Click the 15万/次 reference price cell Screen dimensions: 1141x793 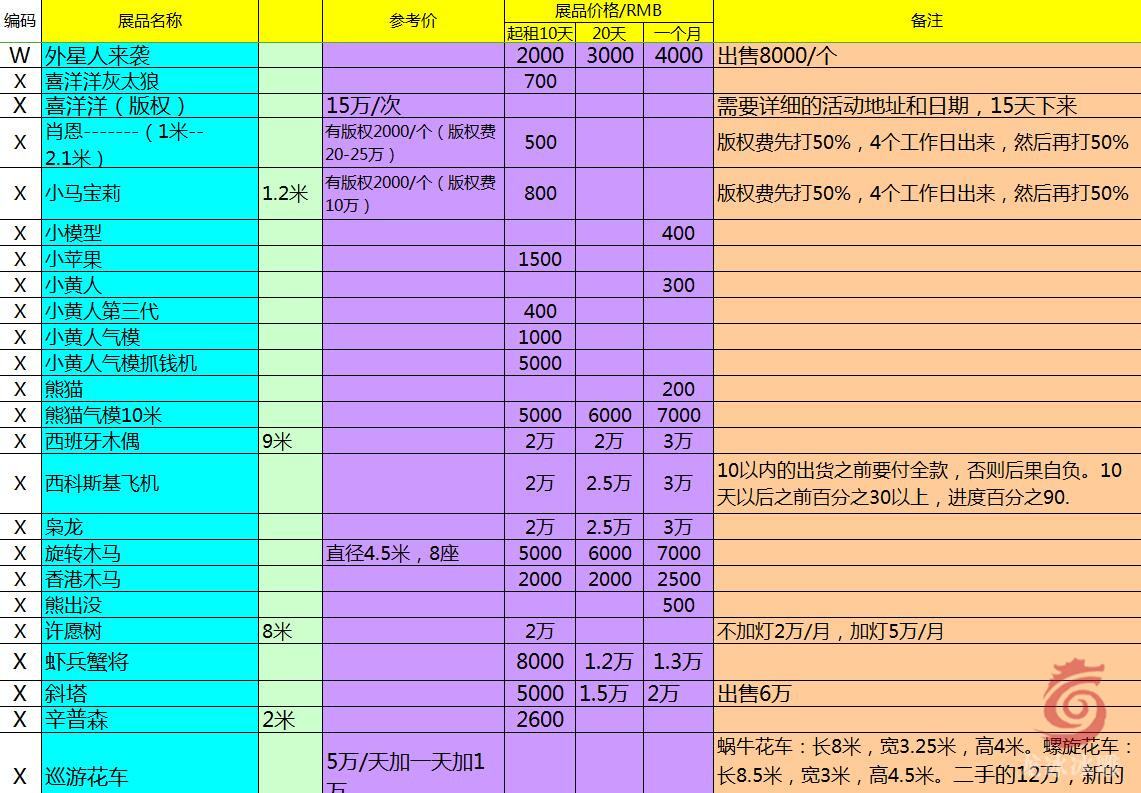(x=413, y=105)
